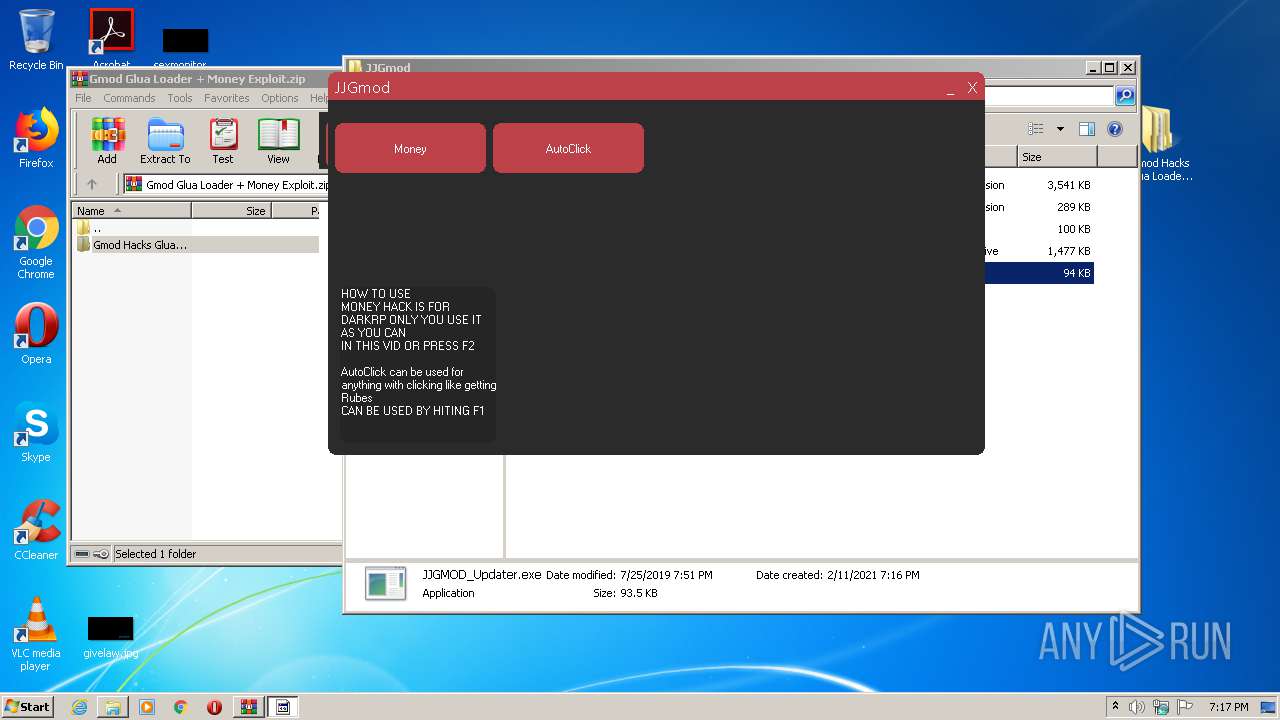1280x720 pixels.
Task: Click the taskbar clock showing 7:17 PM
Action: 1229,707
